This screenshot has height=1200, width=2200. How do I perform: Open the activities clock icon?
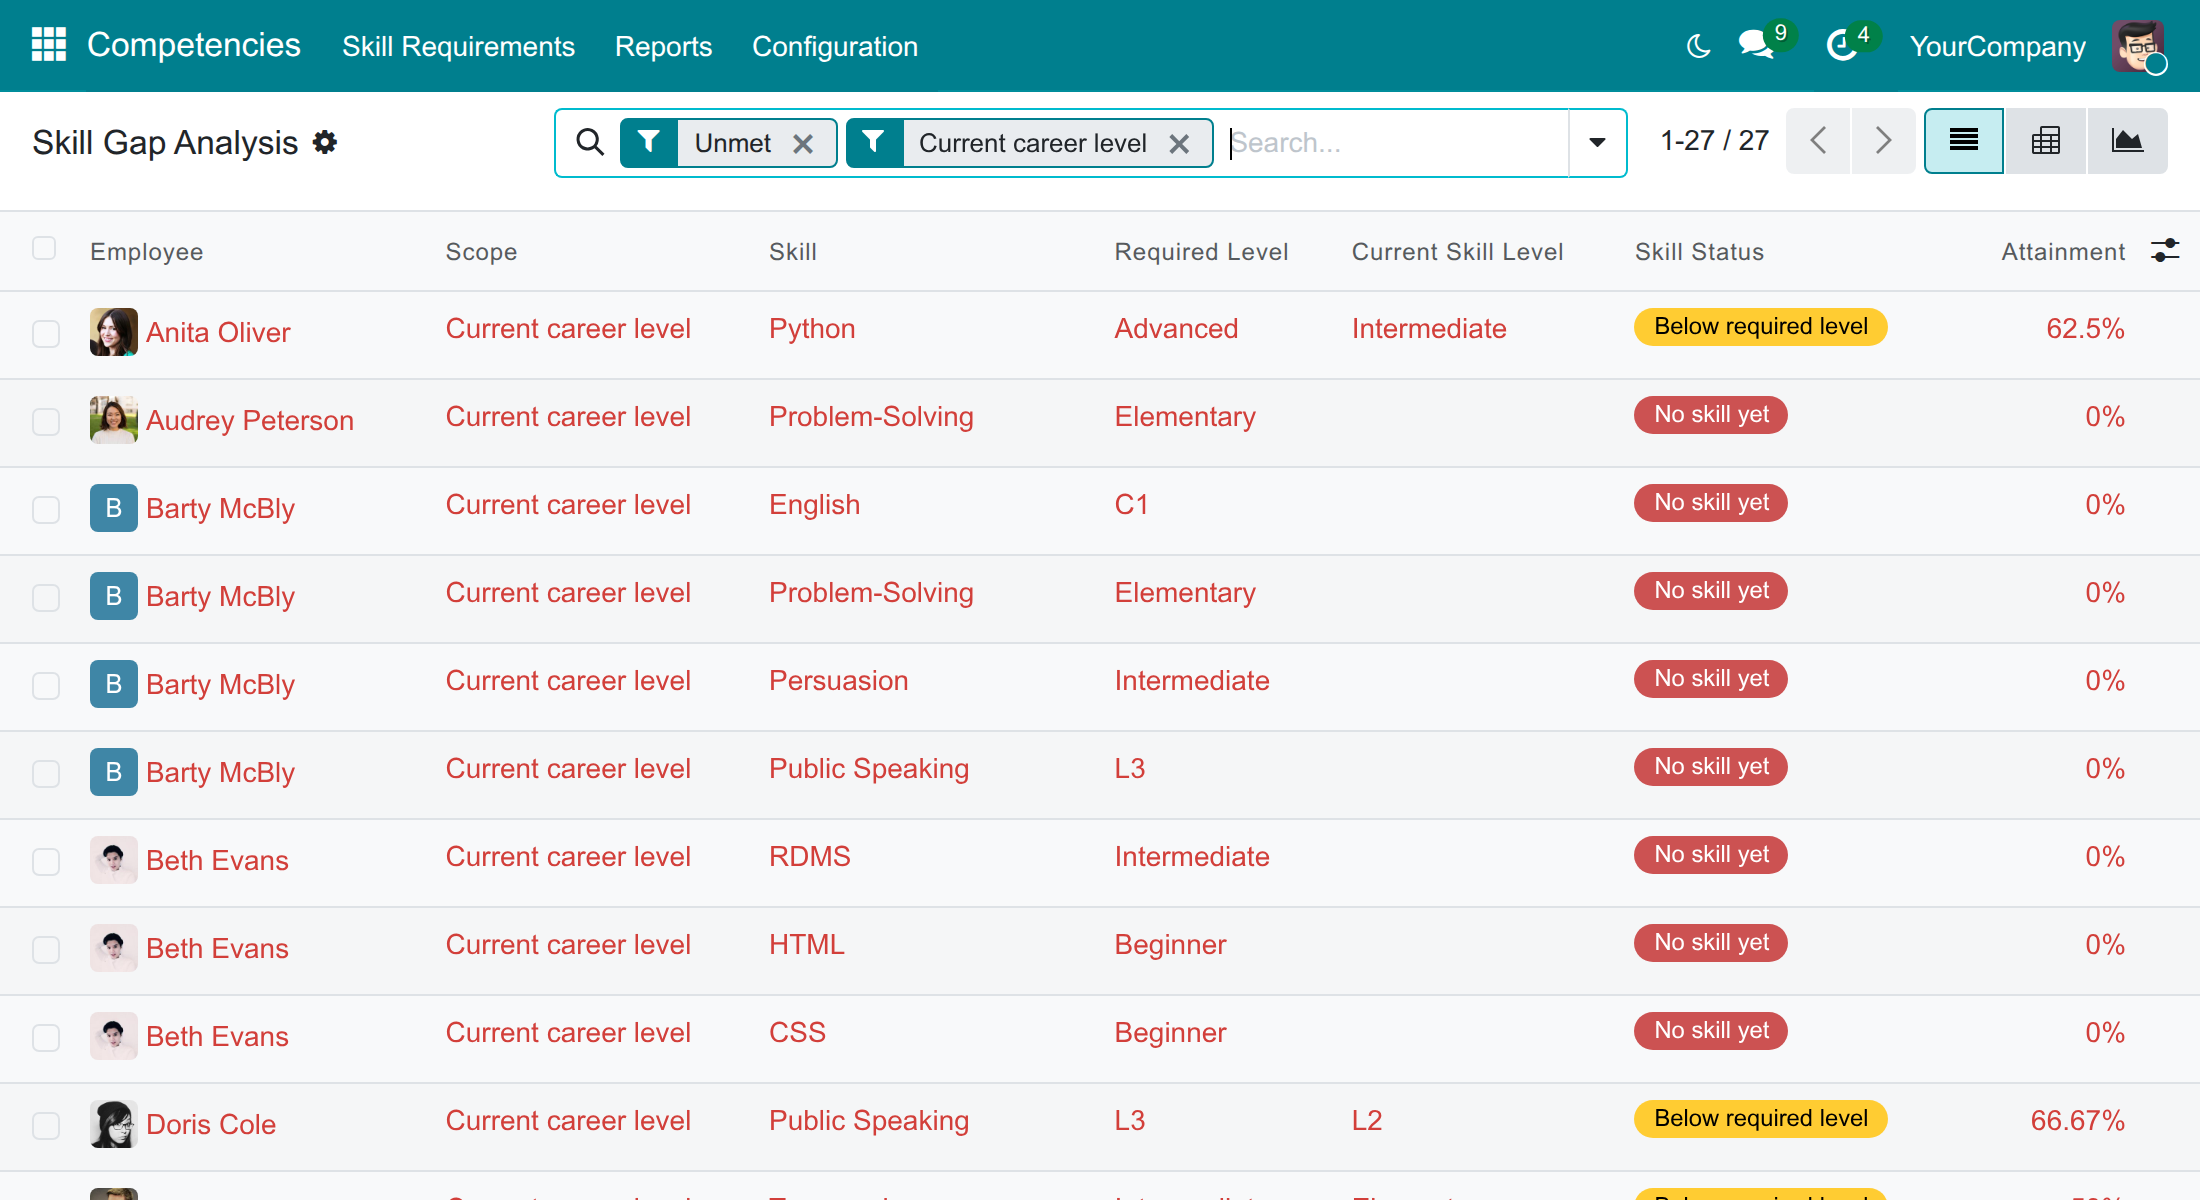click(1841, 45)
